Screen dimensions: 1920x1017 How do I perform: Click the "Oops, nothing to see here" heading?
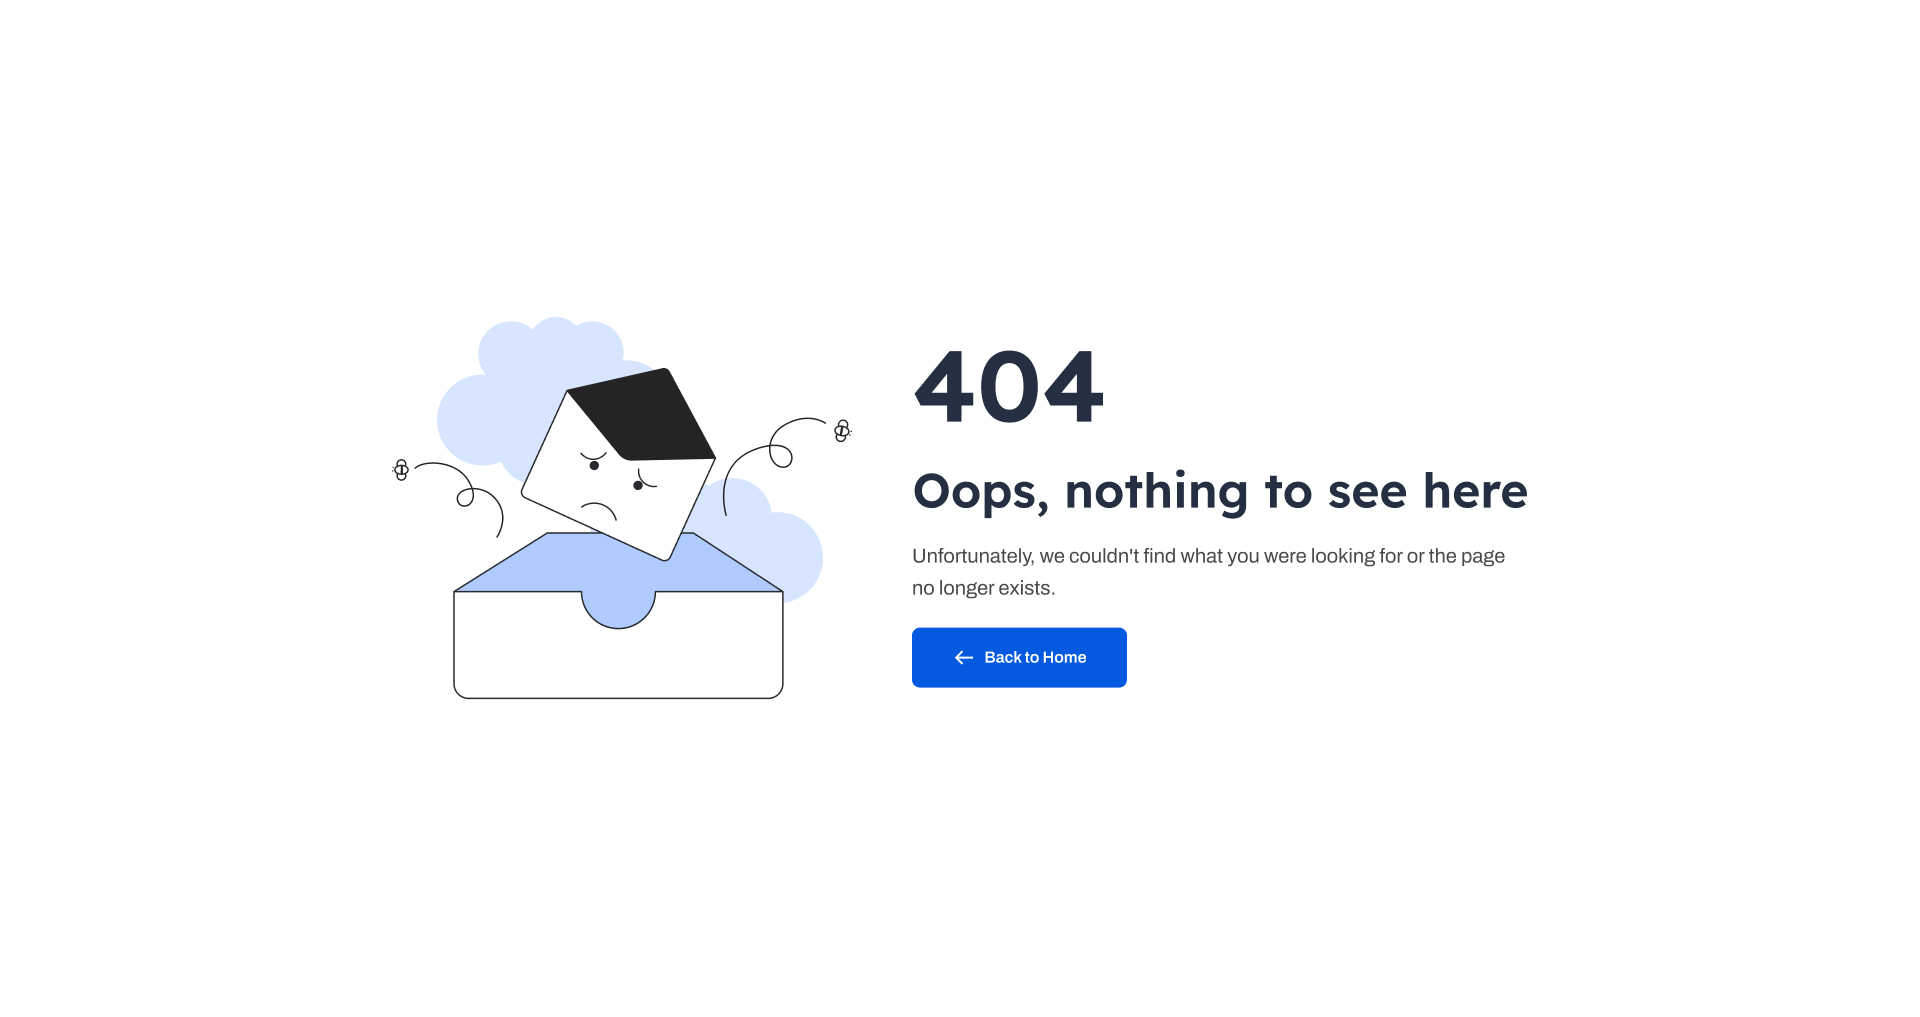click(1220, 492)
